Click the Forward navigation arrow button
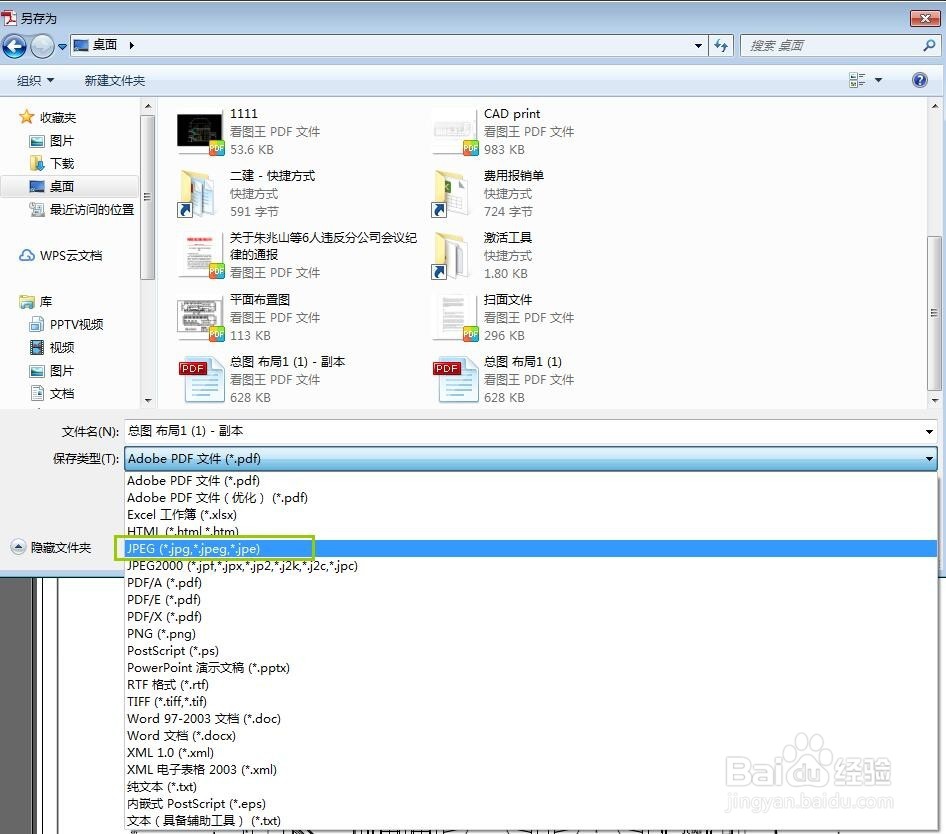The height and width of the screenshot is (834, 946). click(42, 46)
